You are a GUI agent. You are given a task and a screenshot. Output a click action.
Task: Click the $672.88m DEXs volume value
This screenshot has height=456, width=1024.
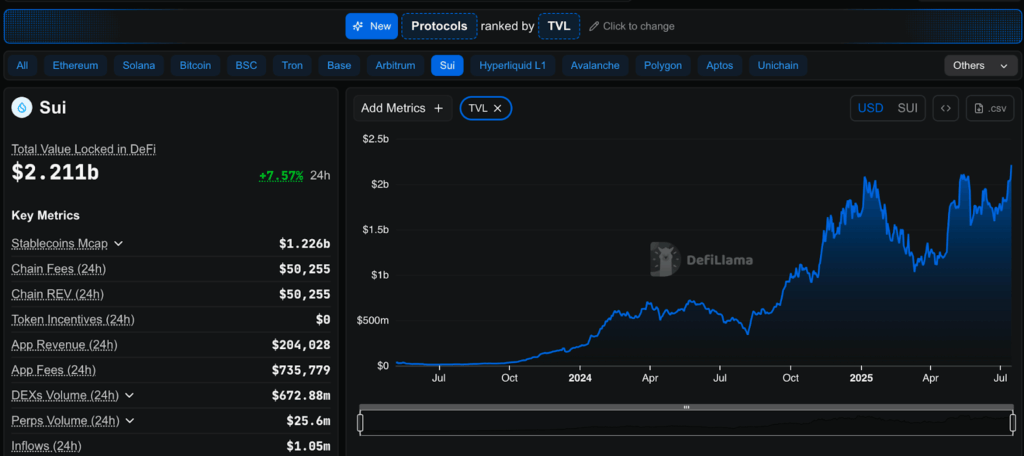click(301, 395)
